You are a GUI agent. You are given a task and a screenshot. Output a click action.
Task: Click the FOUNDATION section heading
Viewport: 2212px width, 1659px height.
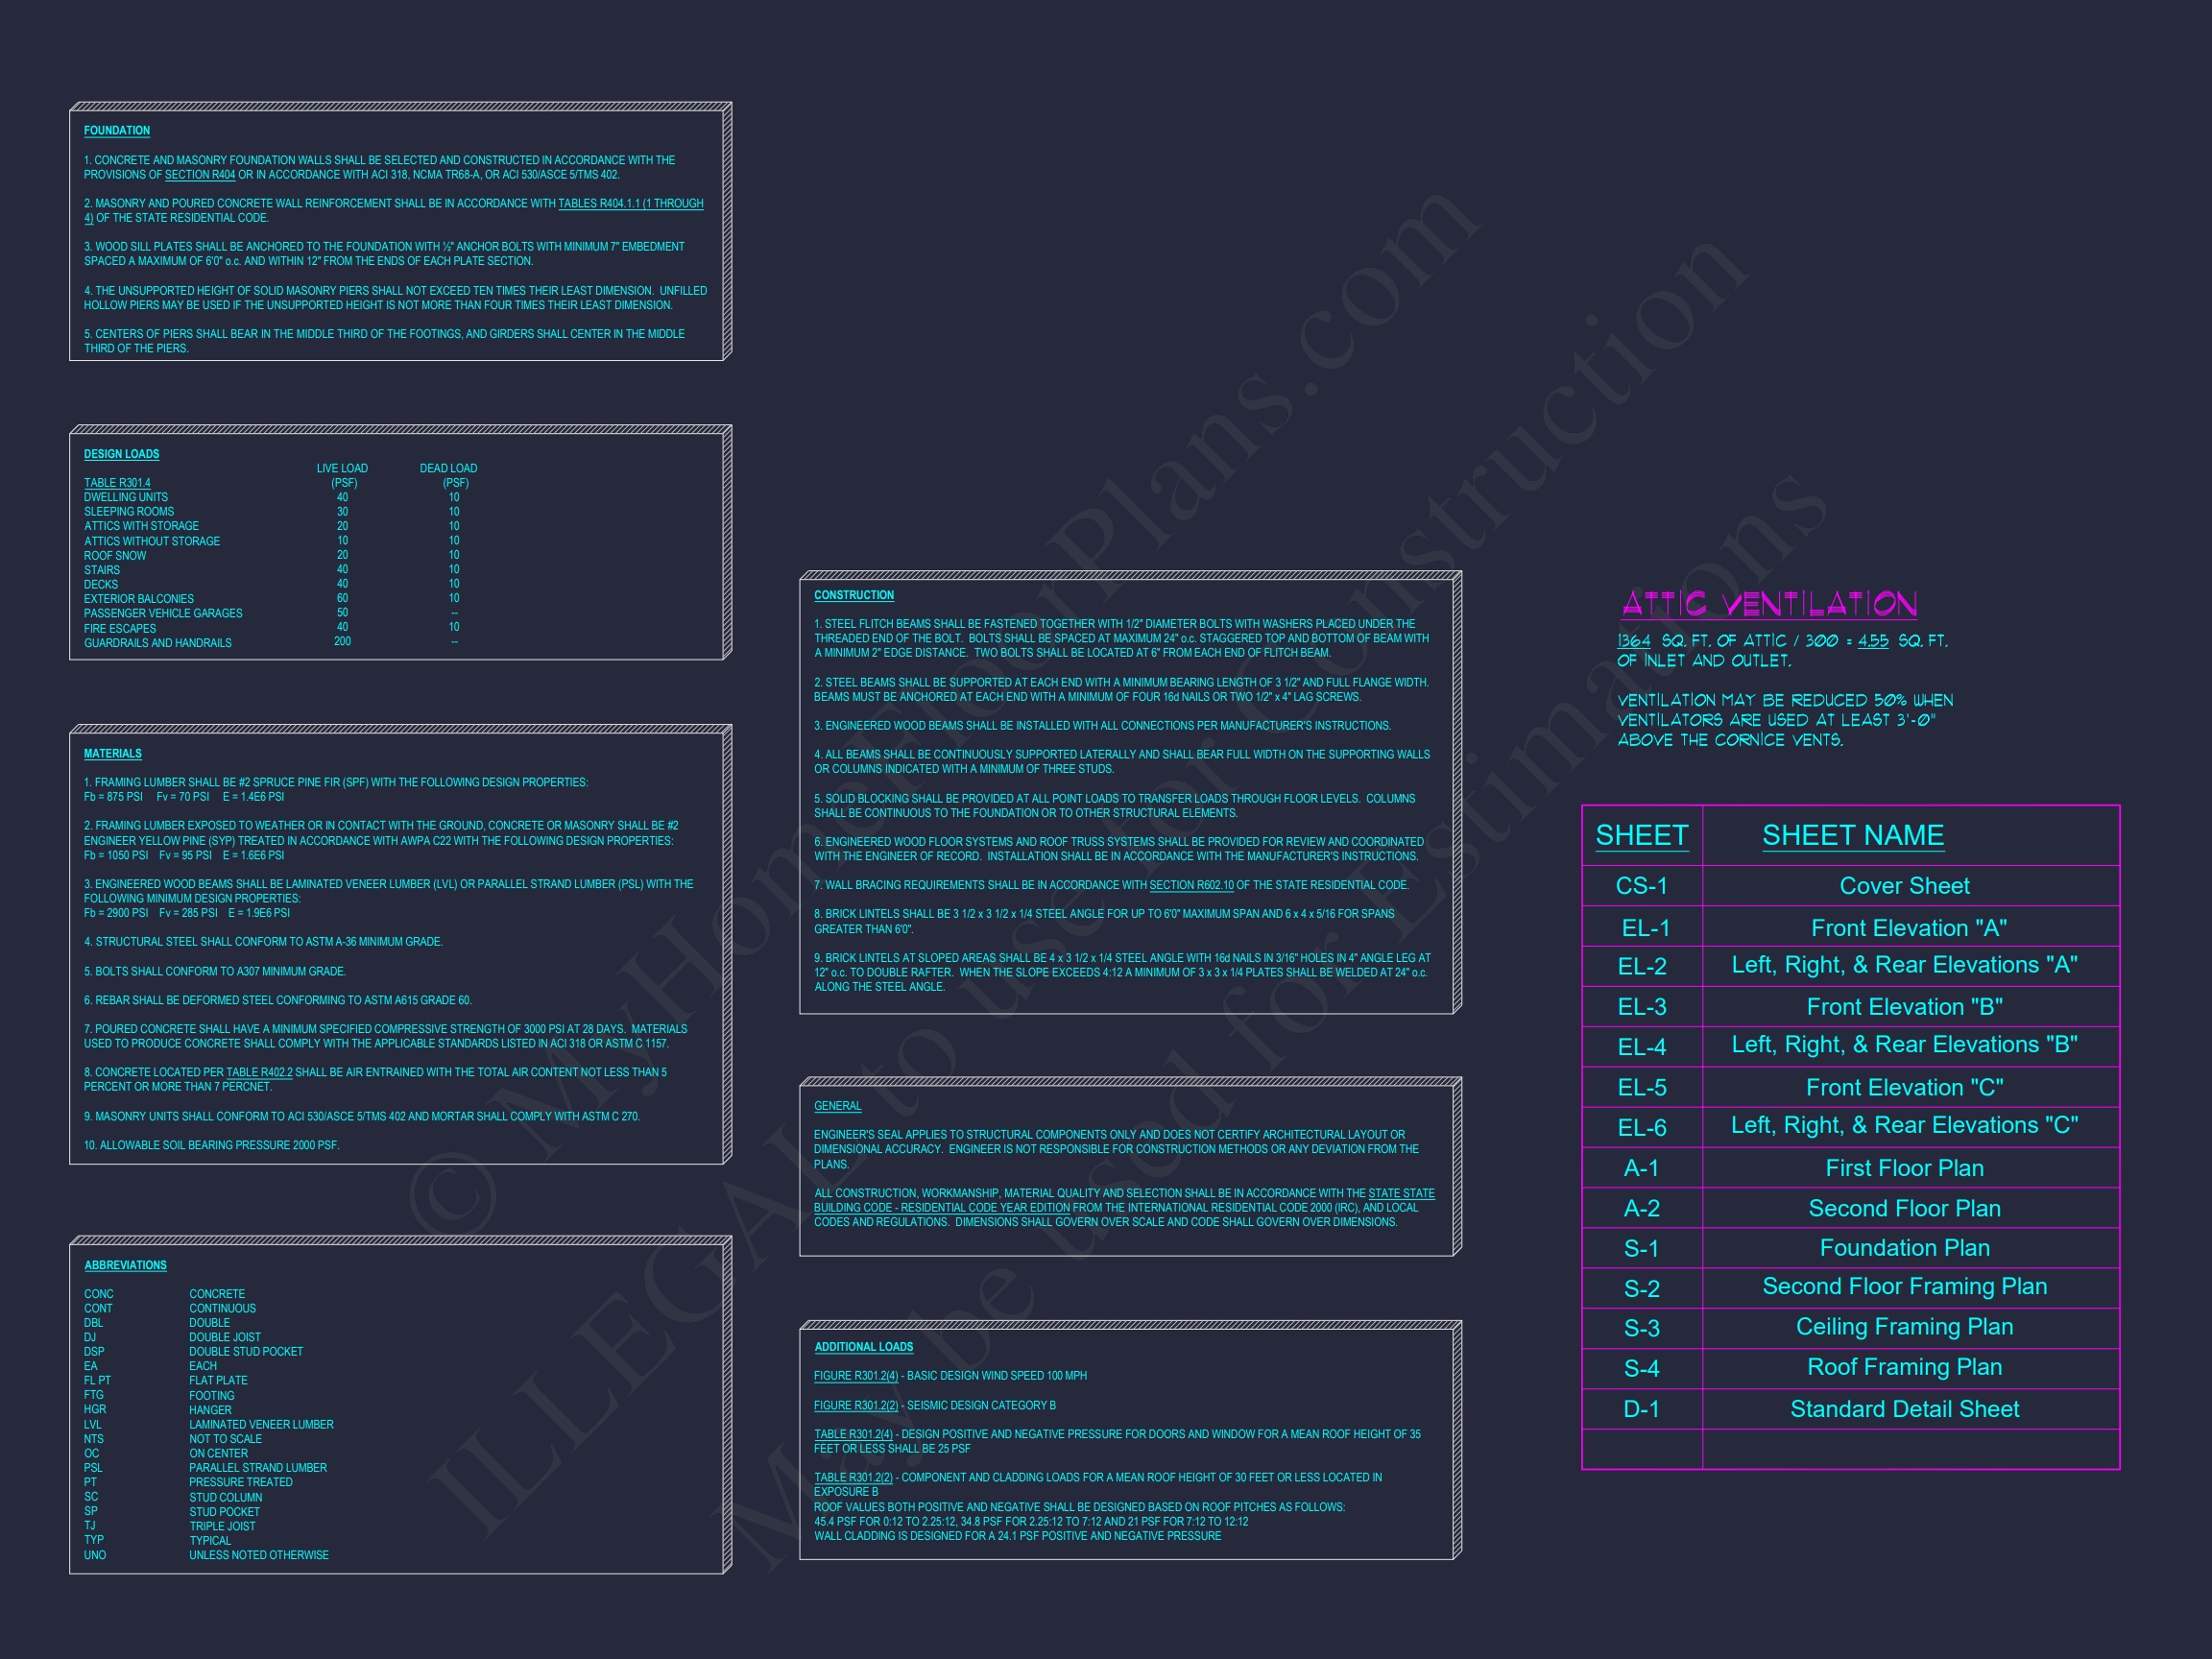[117, 131]
